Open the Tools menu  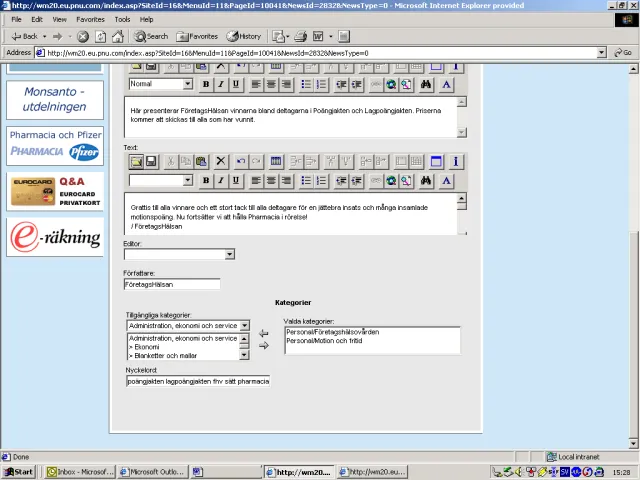click(x=122, y=19)
